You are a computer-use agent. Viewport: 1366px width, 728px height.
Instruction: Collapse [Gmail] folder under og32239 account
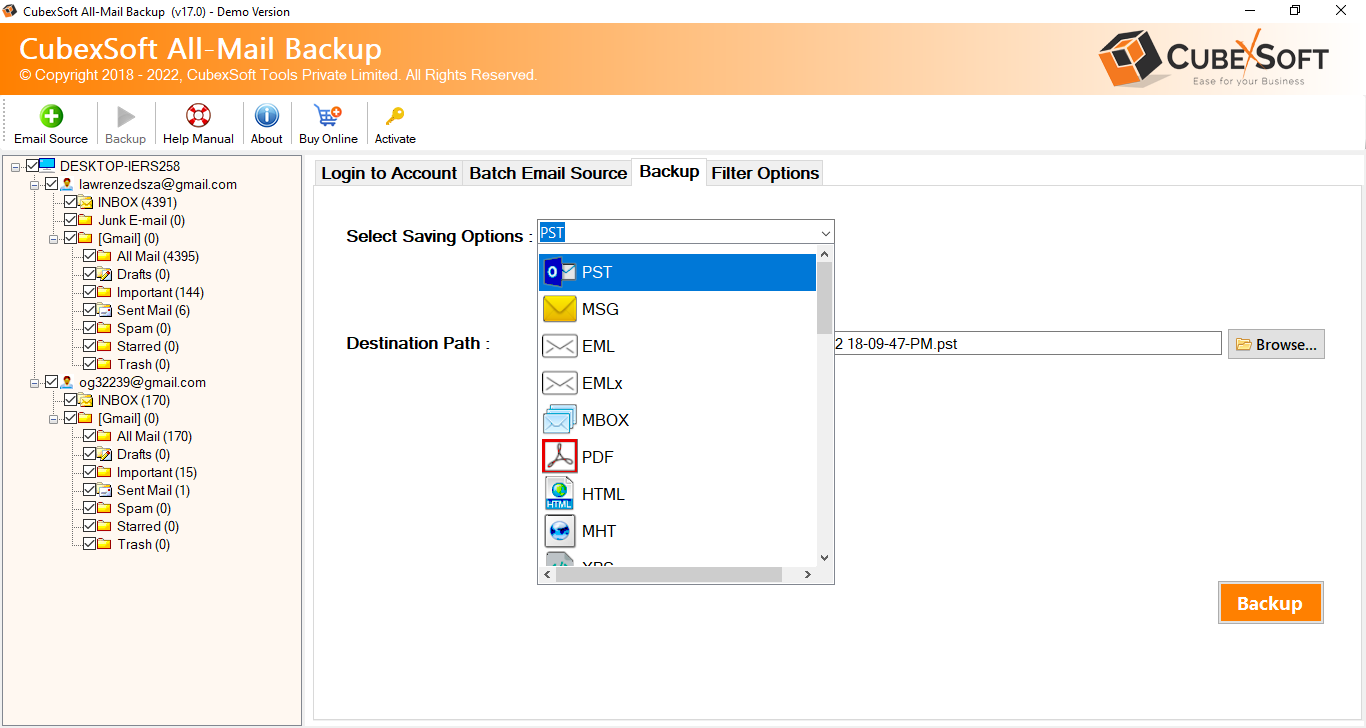[x=54, y=418]
